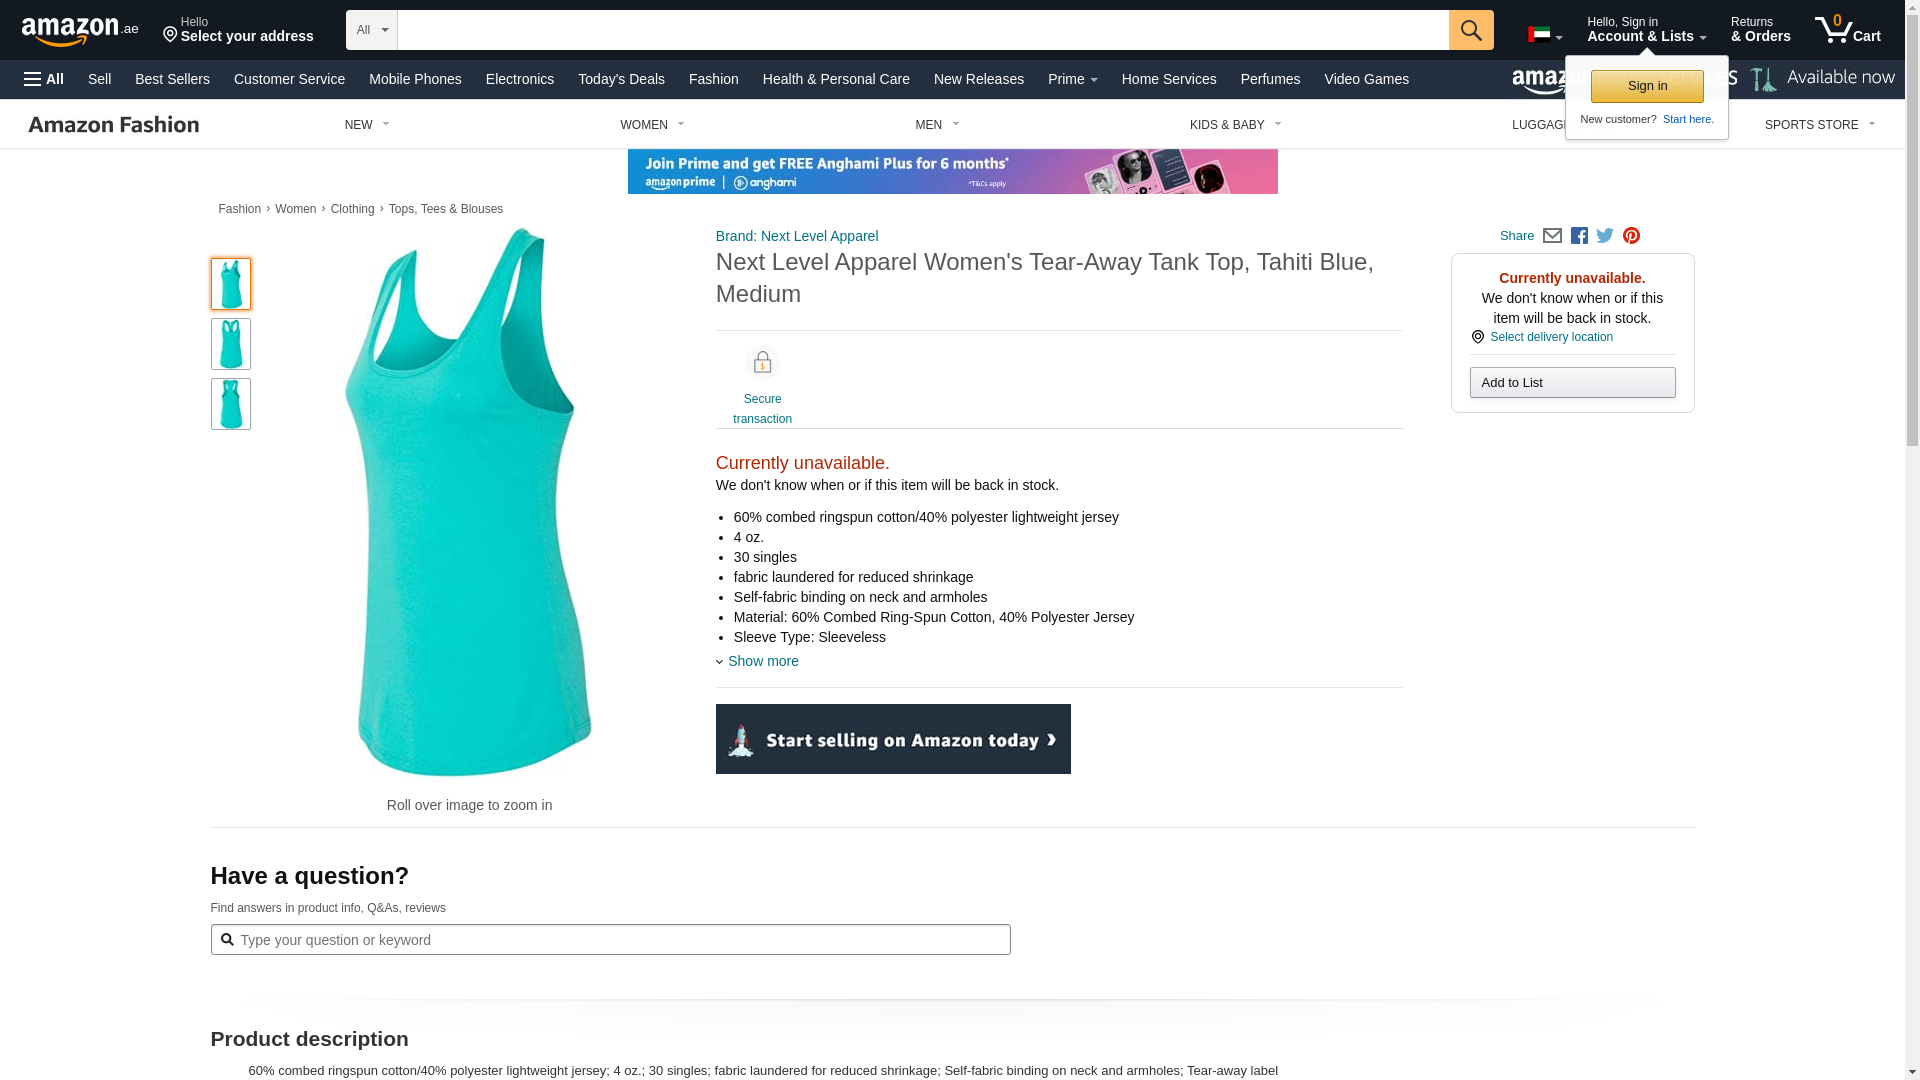1920x1080 pixels.
Task: Open the All search category dropdown
Action: [372, 30]
